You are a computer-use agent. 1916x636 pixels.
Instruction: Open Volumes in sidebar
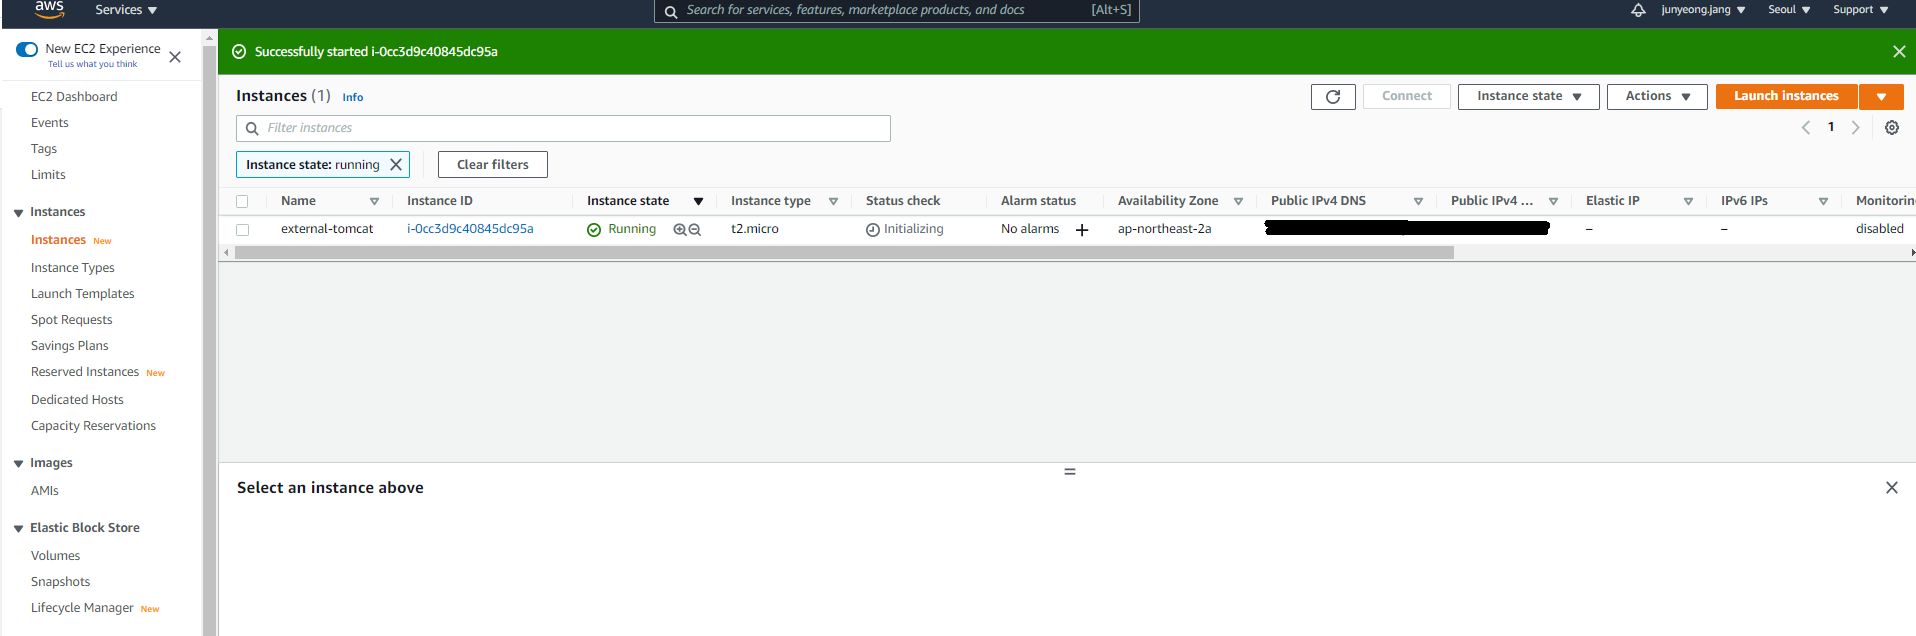(56, 556)
